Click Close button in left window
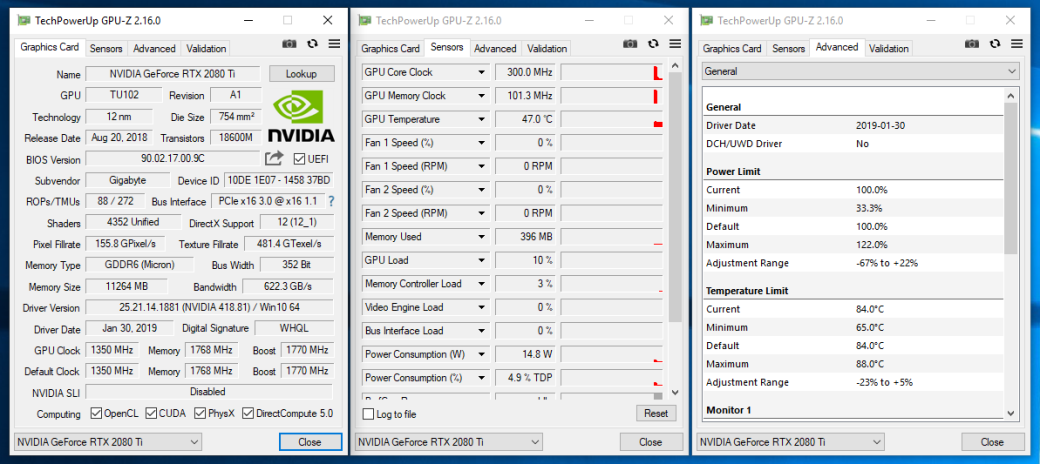 coord(310,441)
